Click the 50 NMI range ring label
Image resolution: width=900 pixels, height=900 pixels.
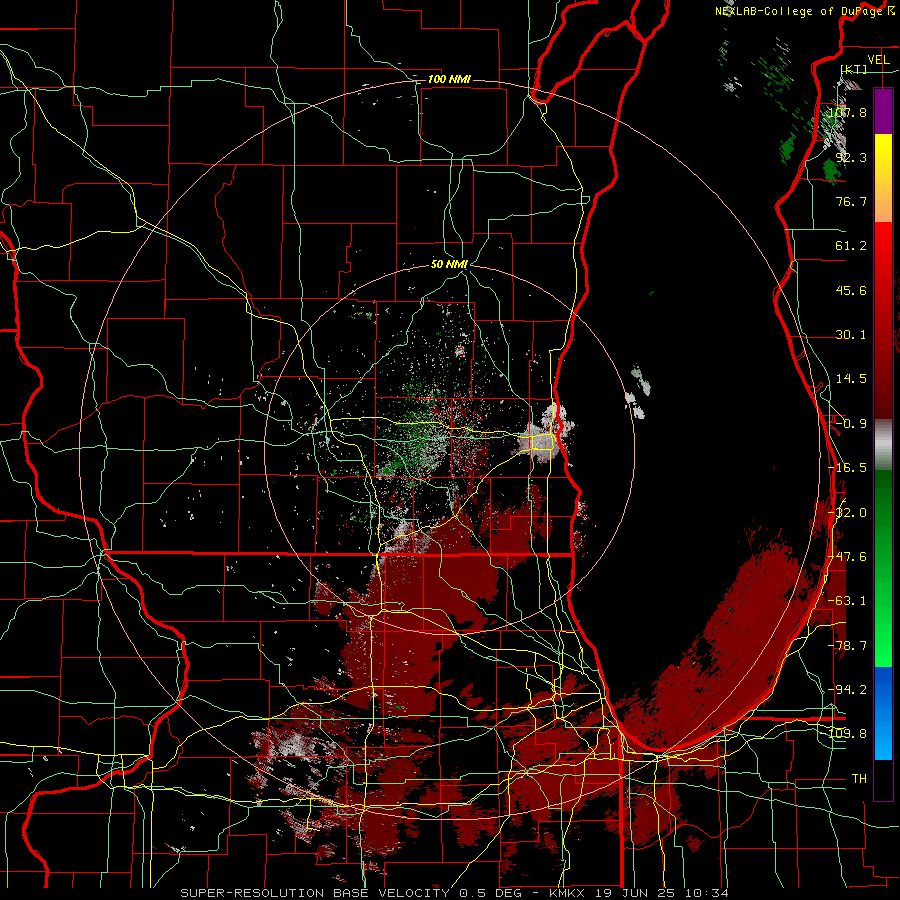(x=449, y=264)
